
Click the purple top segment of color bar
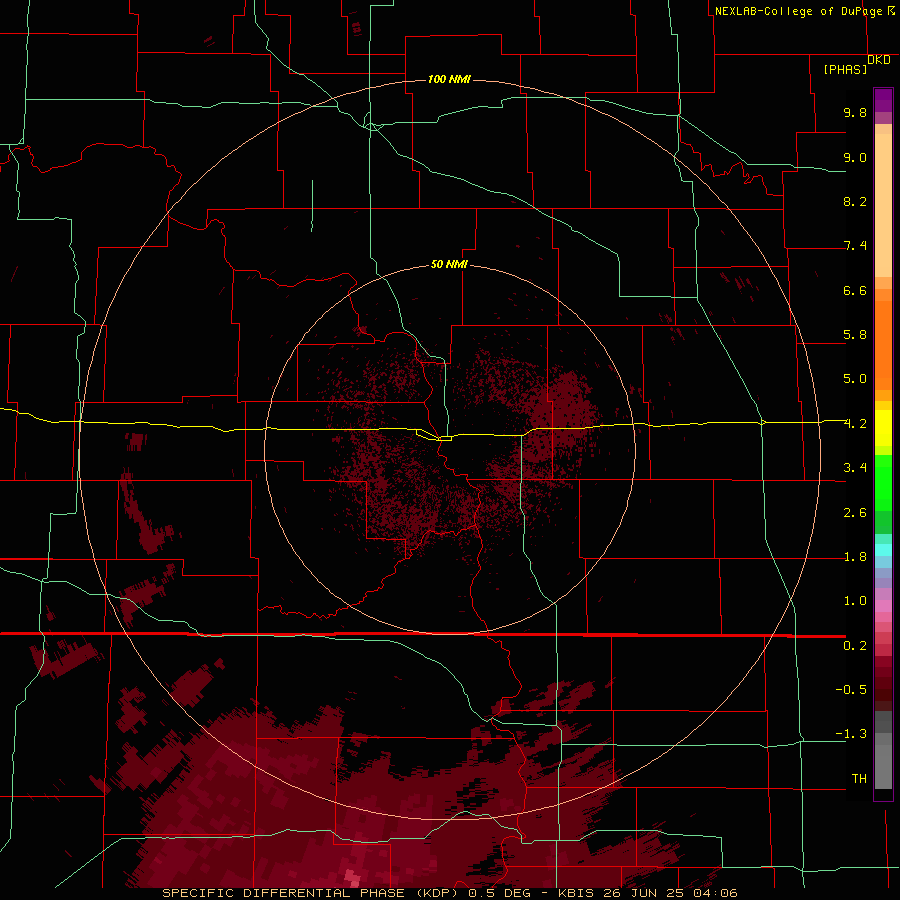tap(883, 100)
